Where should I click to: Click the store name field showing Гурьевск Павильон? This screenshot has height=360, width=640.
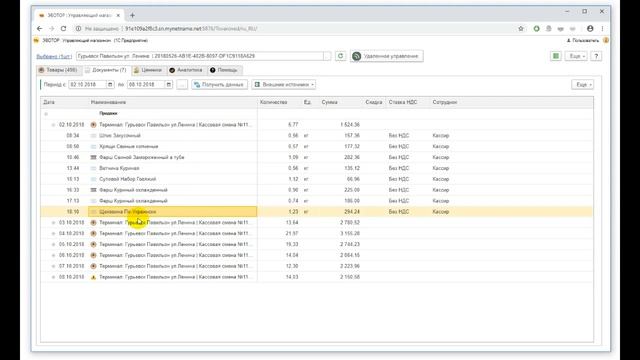[x=200, y=56]
